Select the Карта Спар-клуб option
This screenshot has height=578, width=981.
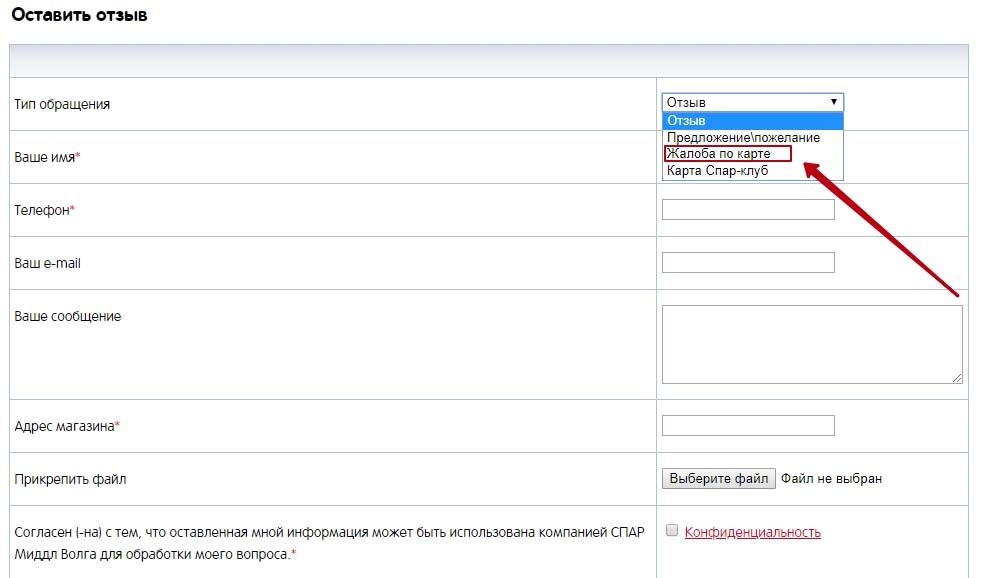[717, 171]
